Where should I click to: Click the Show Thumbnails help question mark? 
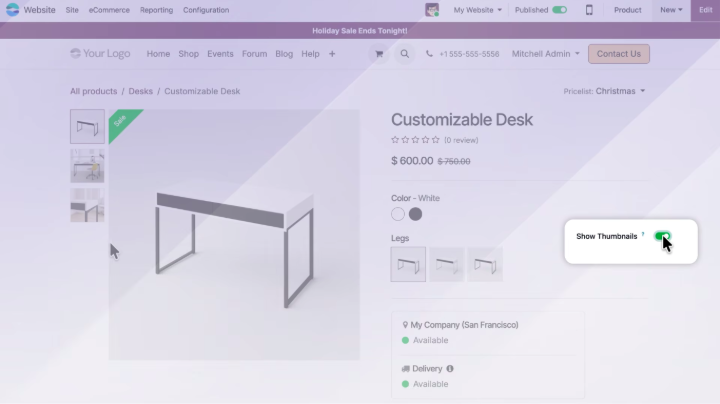tap(643, 234)
